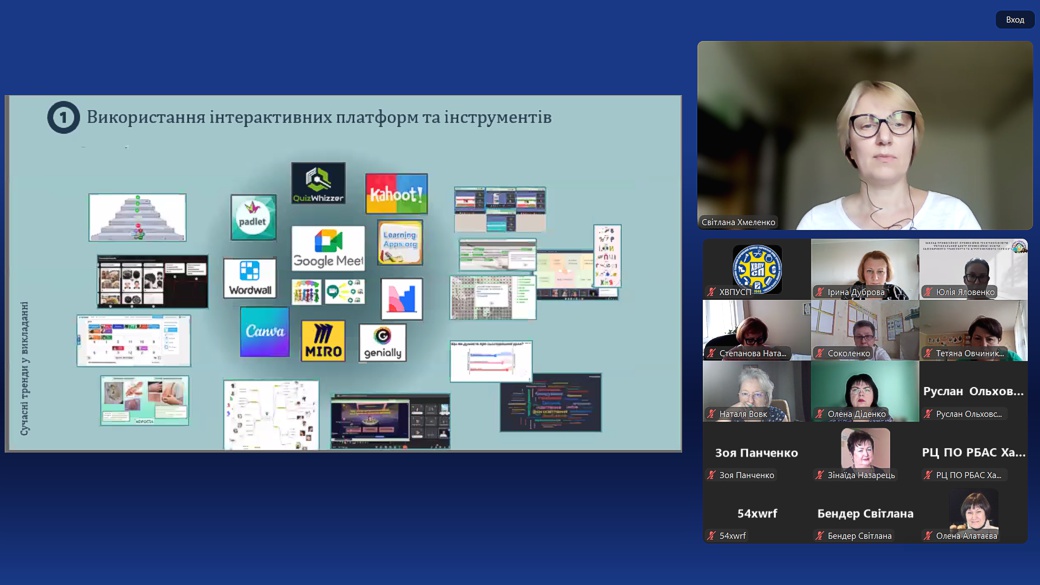Click muted mic icon beside Олена Алатаєва
Screen dimensions: 1040x585
click(929, 536)
